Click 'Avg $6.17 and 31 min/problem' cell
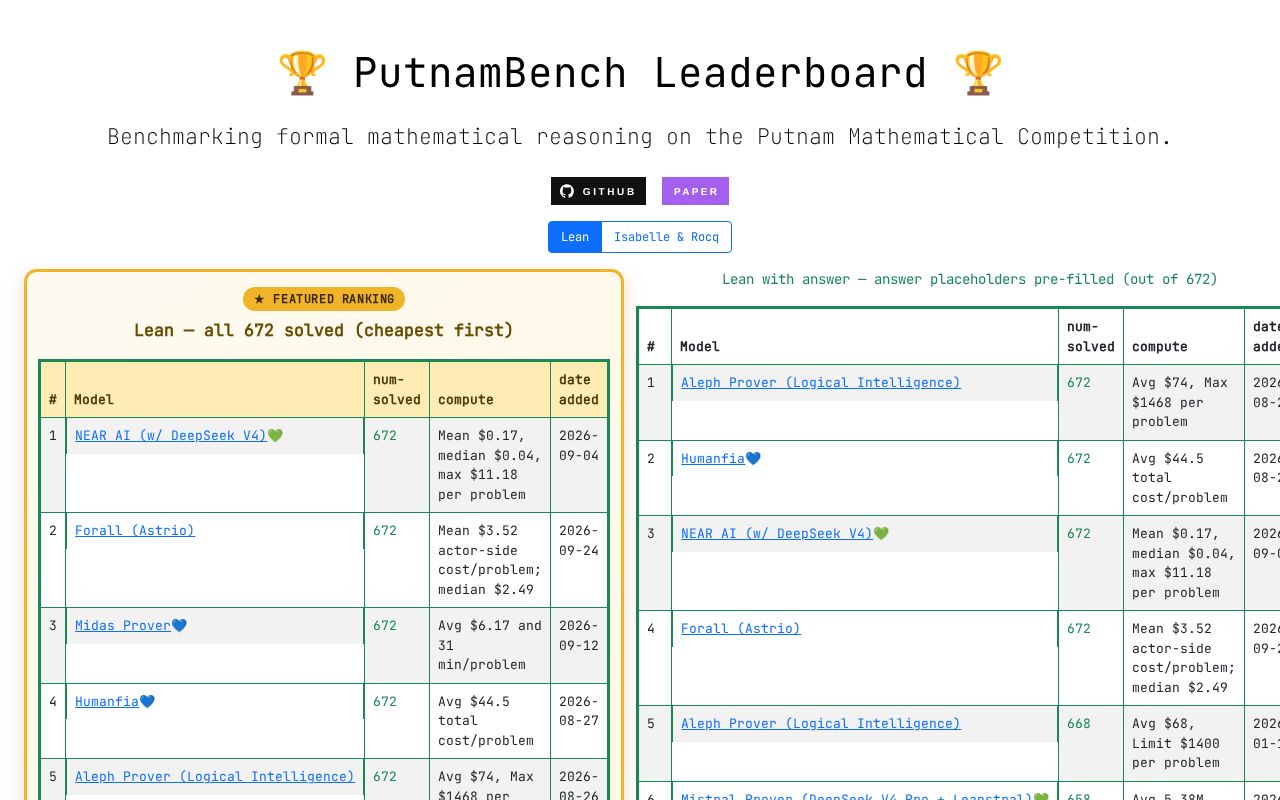The width and height of the screenshot is (1280, 800). click(x=490, y=645)
